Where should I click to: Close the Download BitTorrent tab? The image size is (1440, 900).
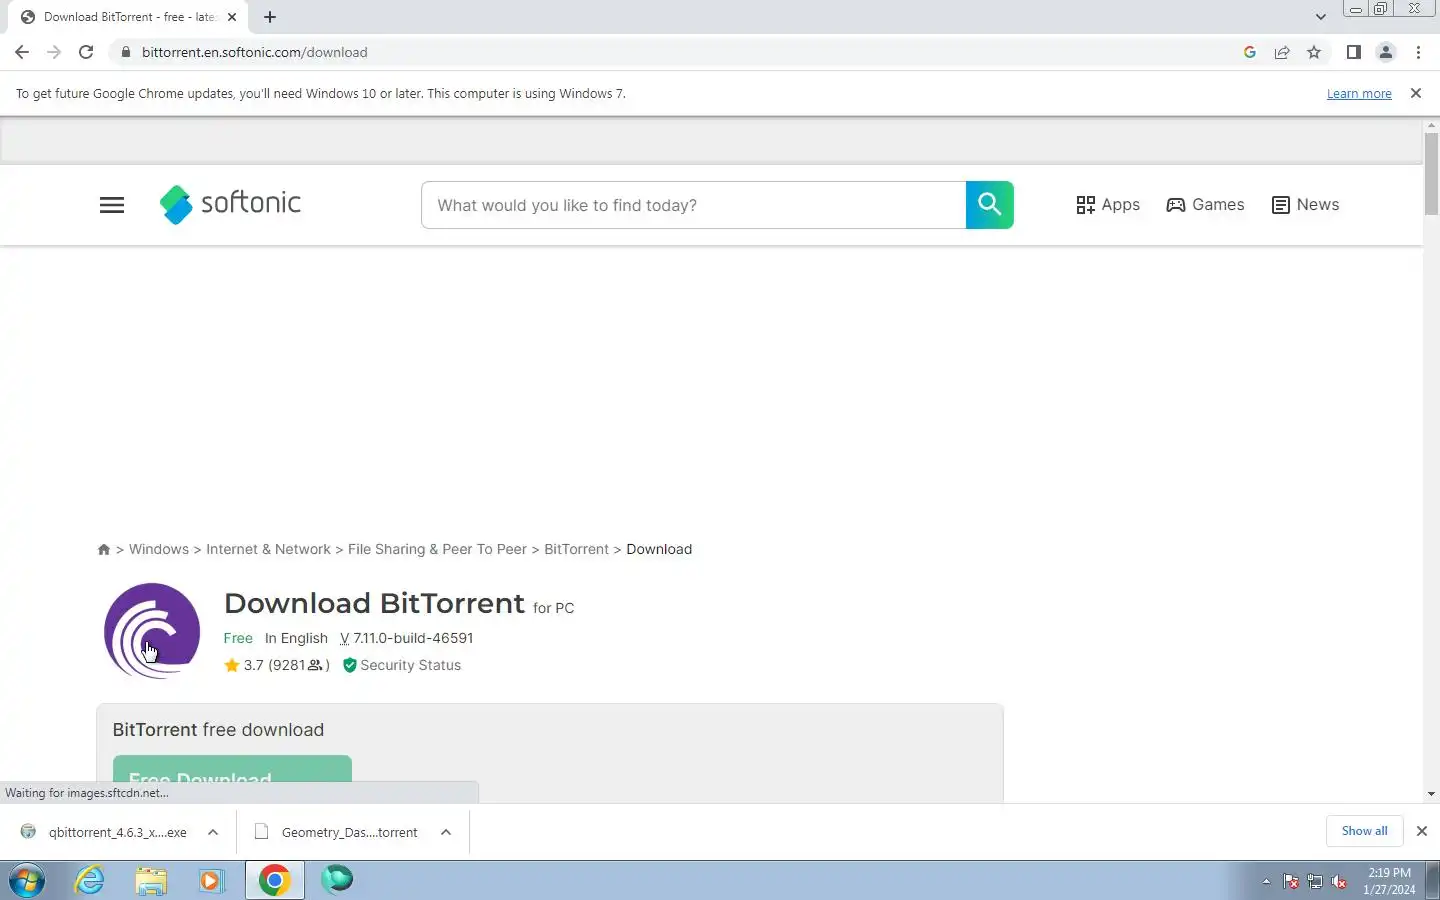point(232,17)
